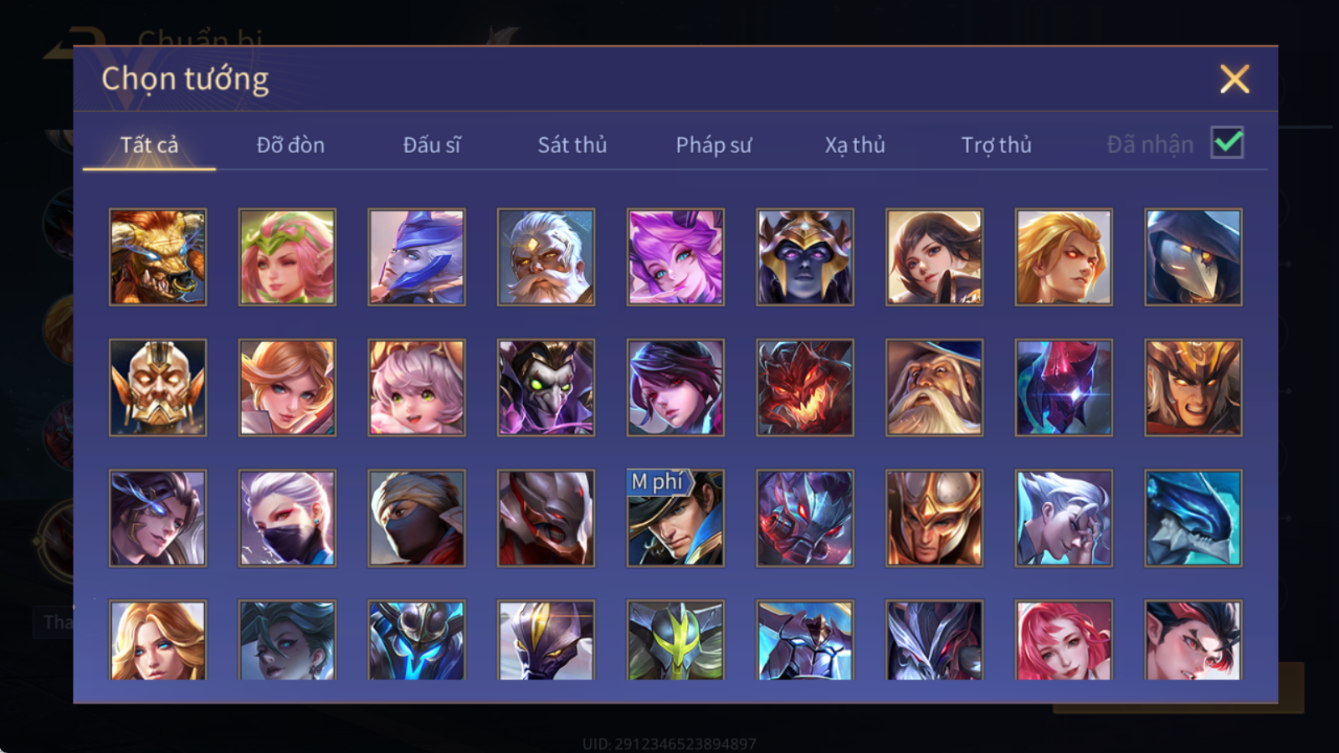Screen dimensions: 1339x753
Task: Pick the masked ninja with headband
Action: click(x=416, y=518)
